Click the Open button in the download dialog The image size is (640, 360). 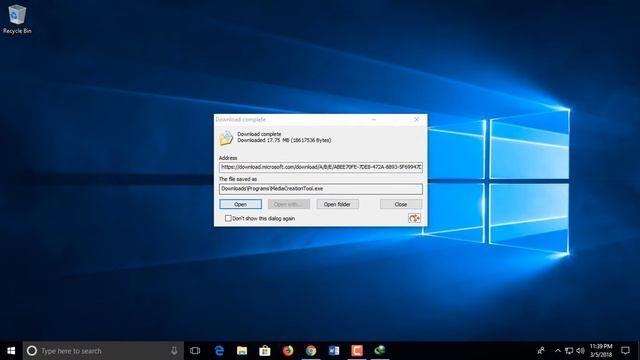click(x=240, y=204)
